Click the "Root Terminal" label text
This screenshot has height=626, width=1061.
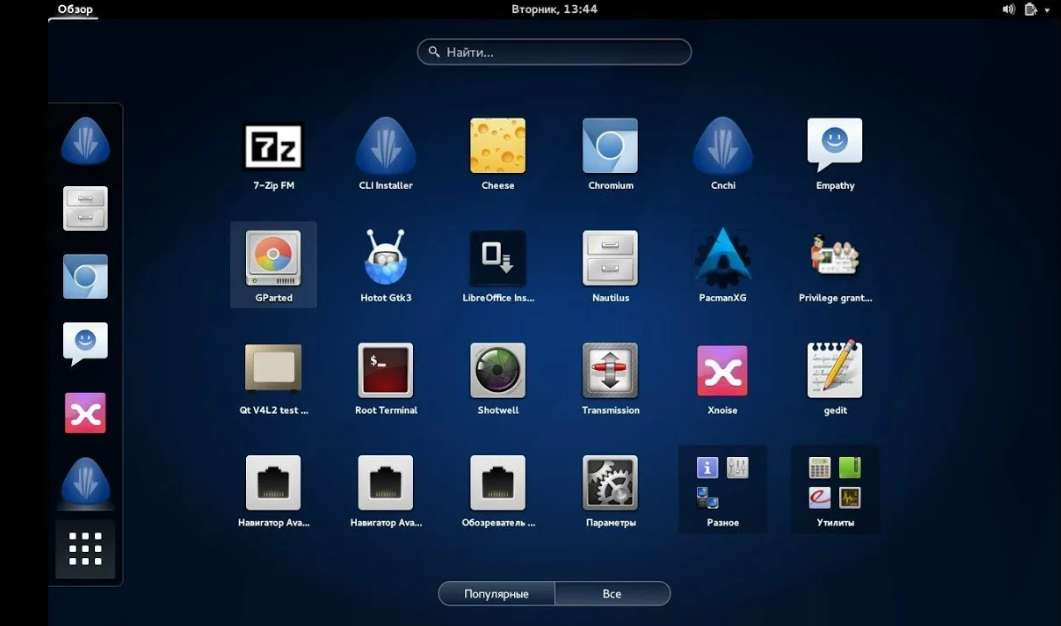386,410
